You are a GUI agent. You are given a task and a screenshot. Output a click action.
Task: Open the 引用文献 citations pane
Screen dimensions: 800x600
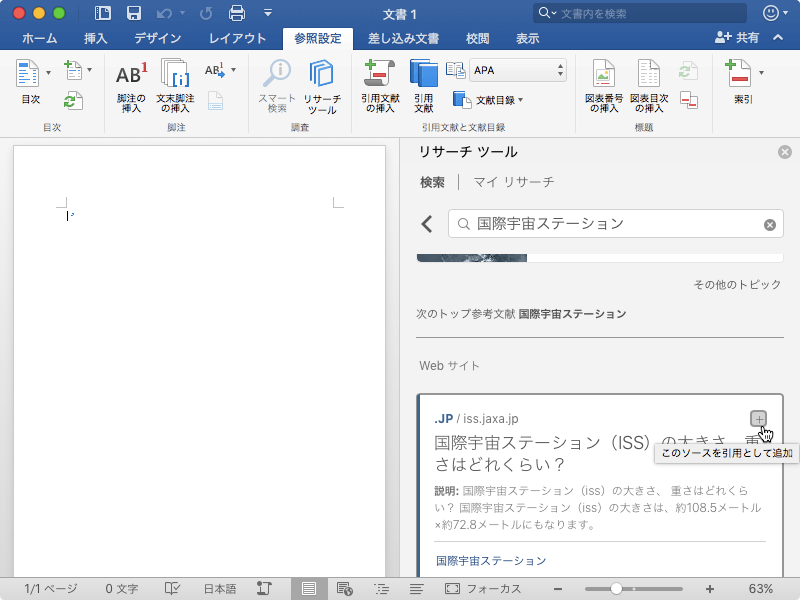[x=423, y=86]
